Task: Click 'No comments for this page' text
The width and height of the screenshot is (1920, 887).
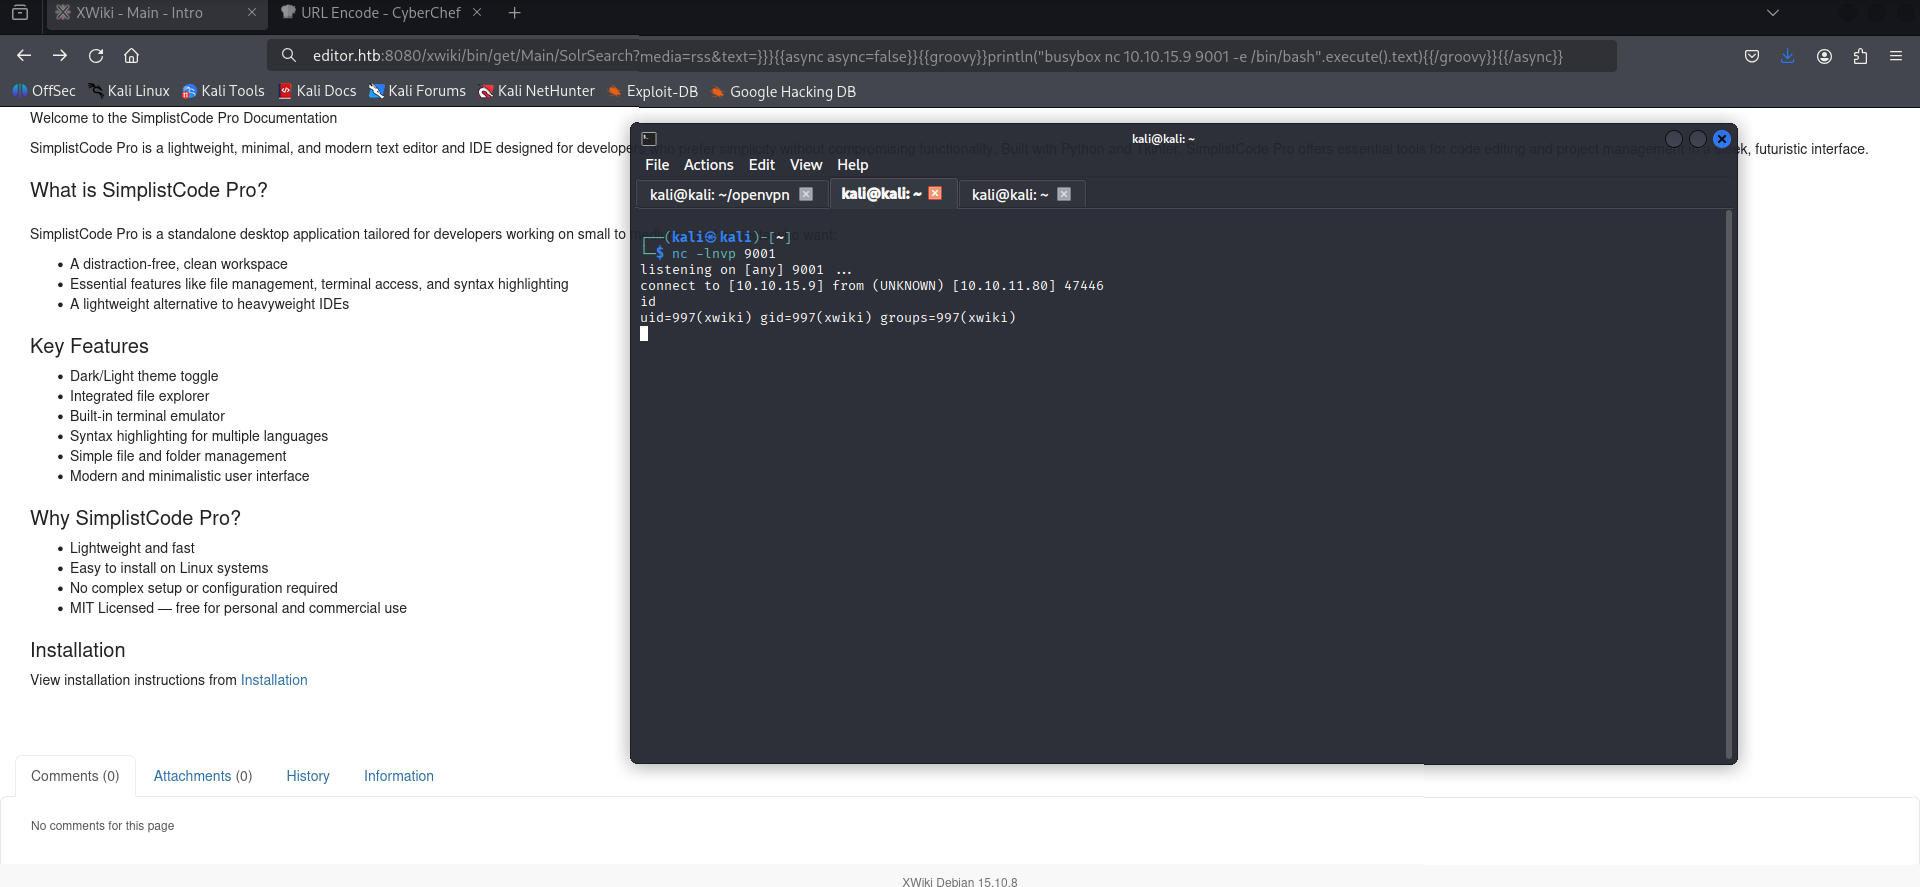Action: pos(103,826)
